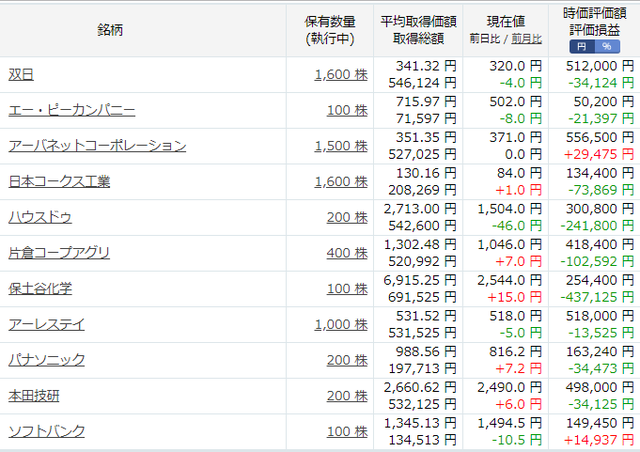The height and width of the screenshot is (452, 640).
Task: Select ソフトバンク gain +14,937 円
Action: 599,440
